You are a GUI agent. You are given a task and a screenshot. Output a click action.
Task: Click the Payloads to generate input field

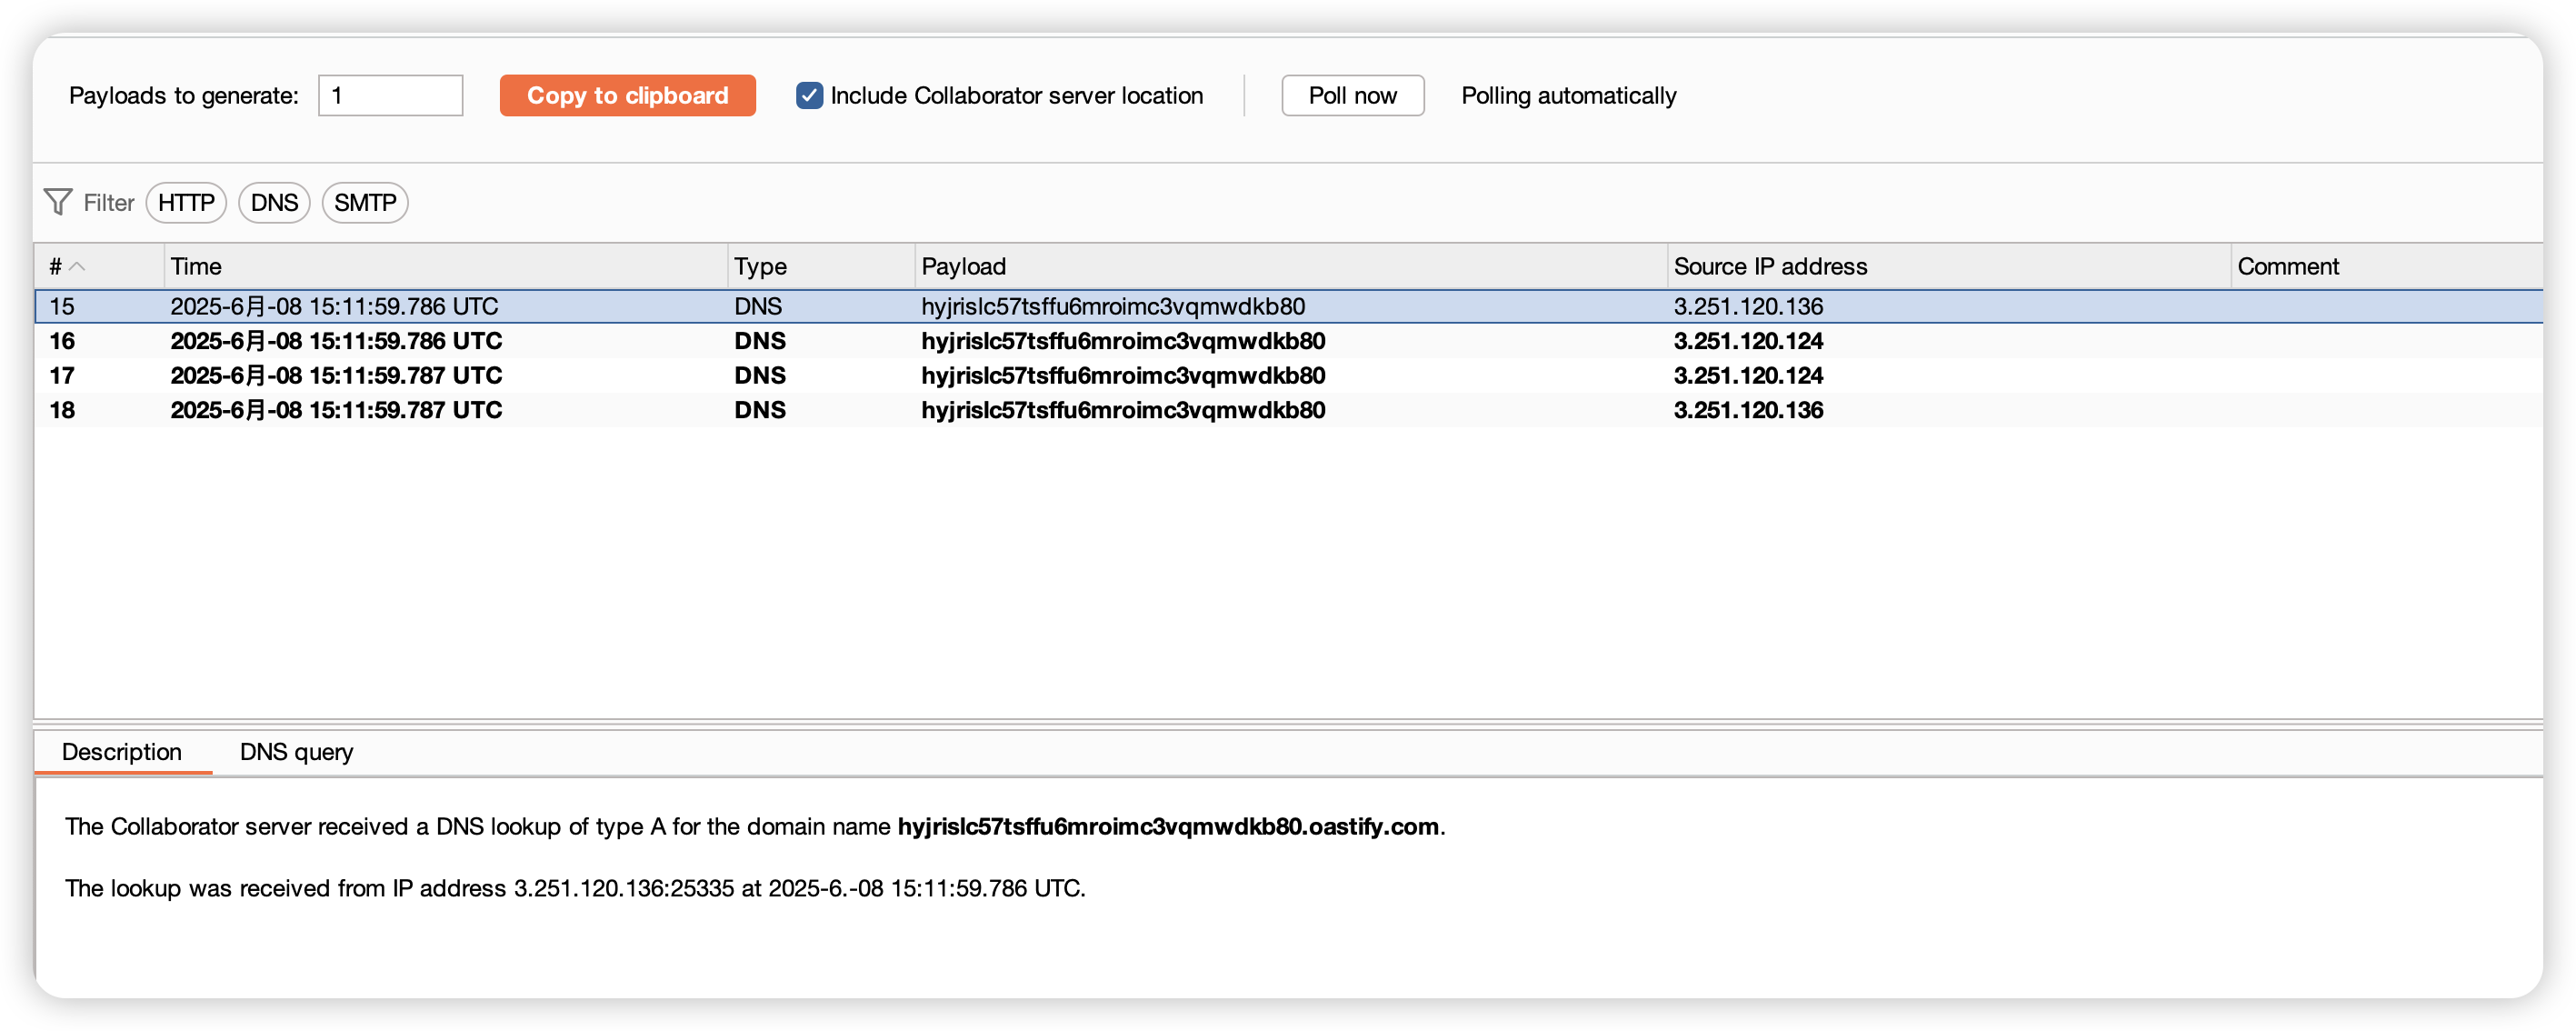coord(390,96)
